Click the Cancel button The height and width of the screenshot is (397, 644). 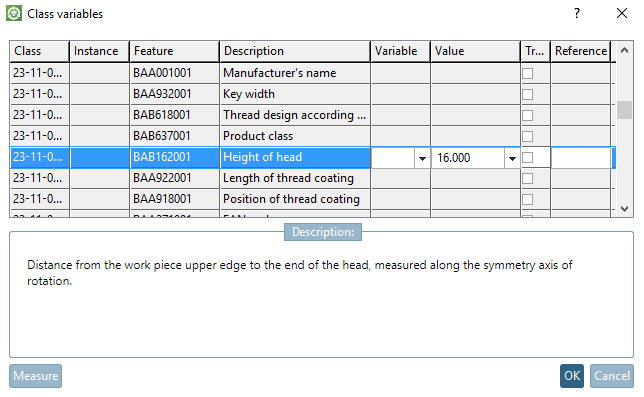(x=612, y=376)
